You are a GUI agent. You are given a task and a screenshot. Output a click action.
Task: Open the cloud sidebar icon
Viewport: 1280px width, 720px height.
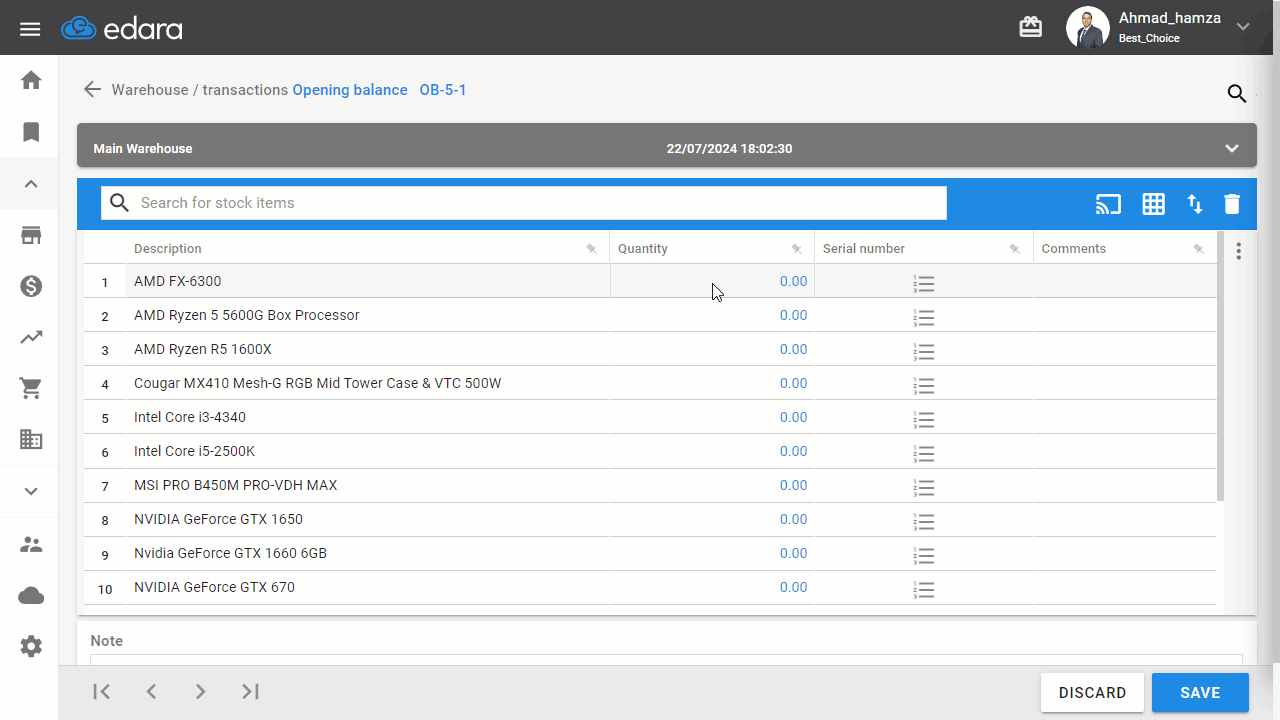(31, 596)
